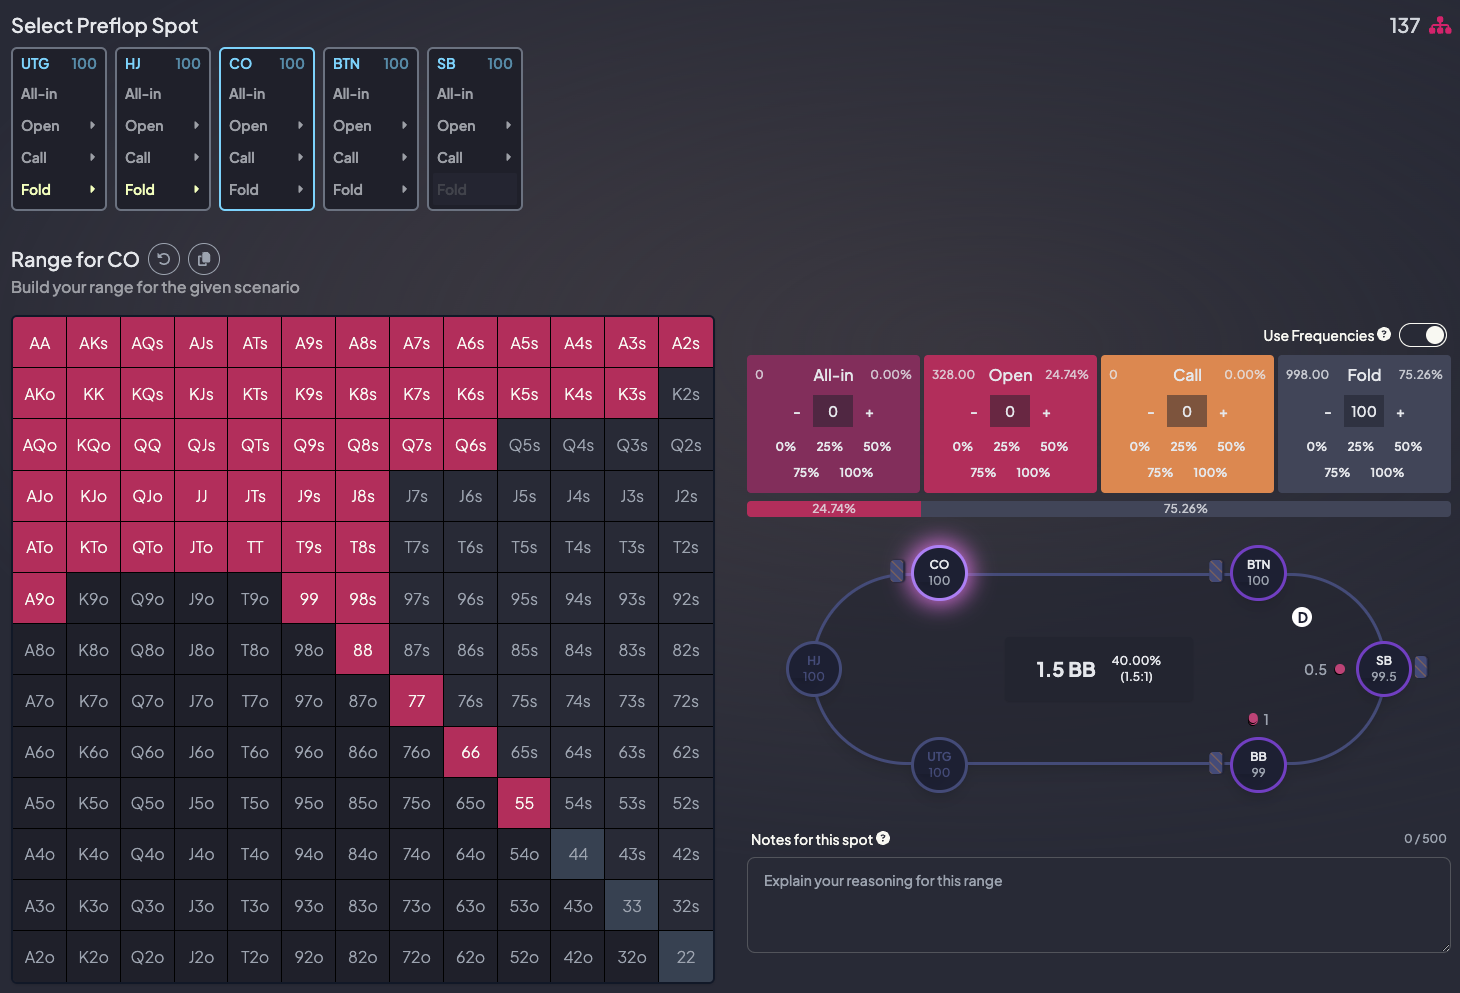The width and height of the screenshot is (1460, 993).
Task: Expand UTG Open submenu arrow
Action: coord(92,125)
